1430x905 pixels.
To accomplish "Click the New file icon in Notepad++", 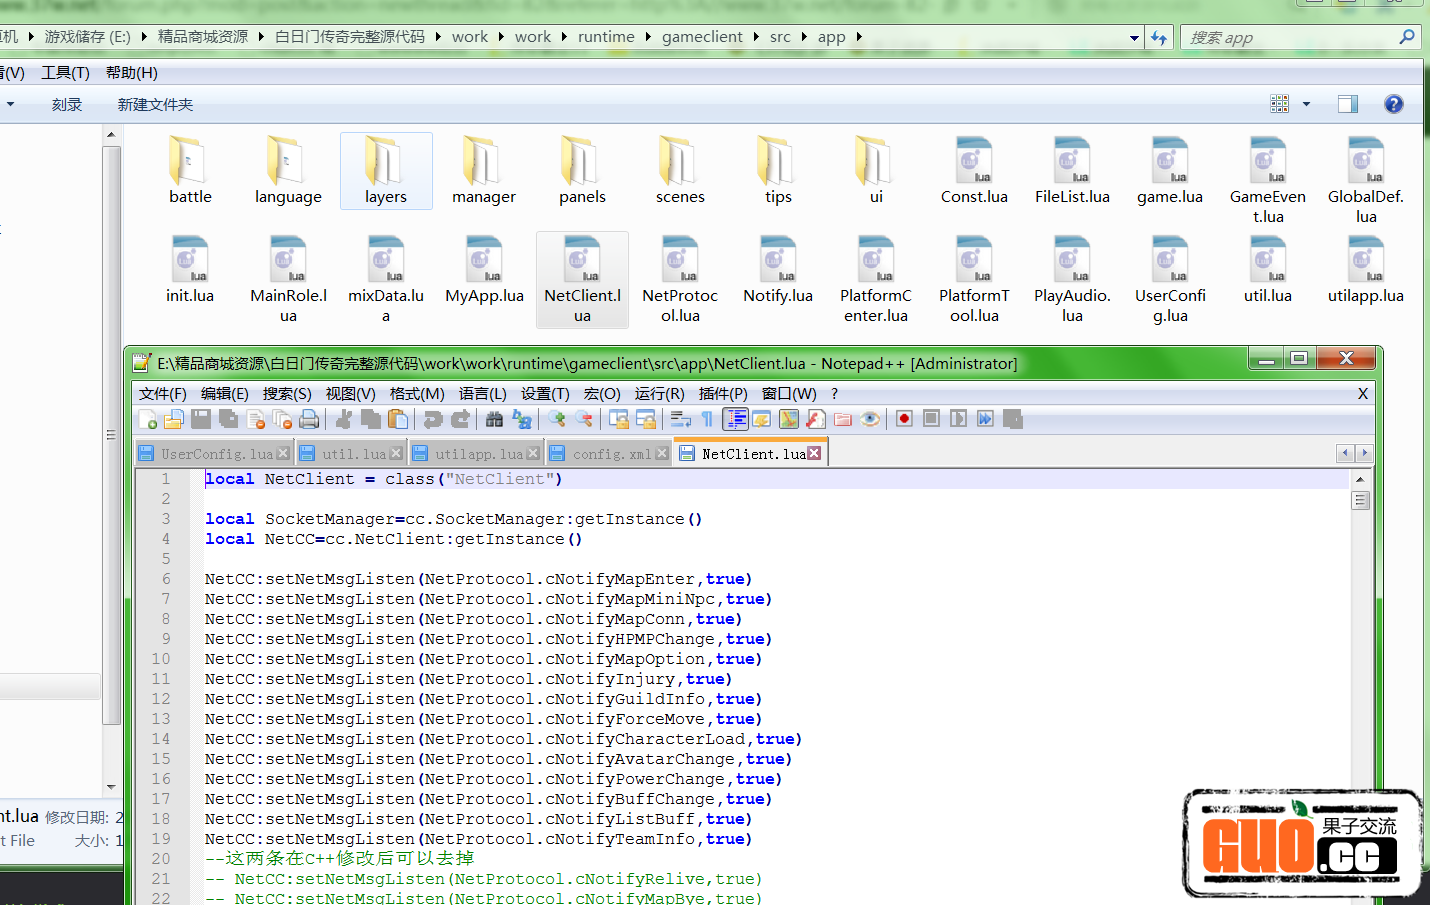I will [x=148, y=419].
